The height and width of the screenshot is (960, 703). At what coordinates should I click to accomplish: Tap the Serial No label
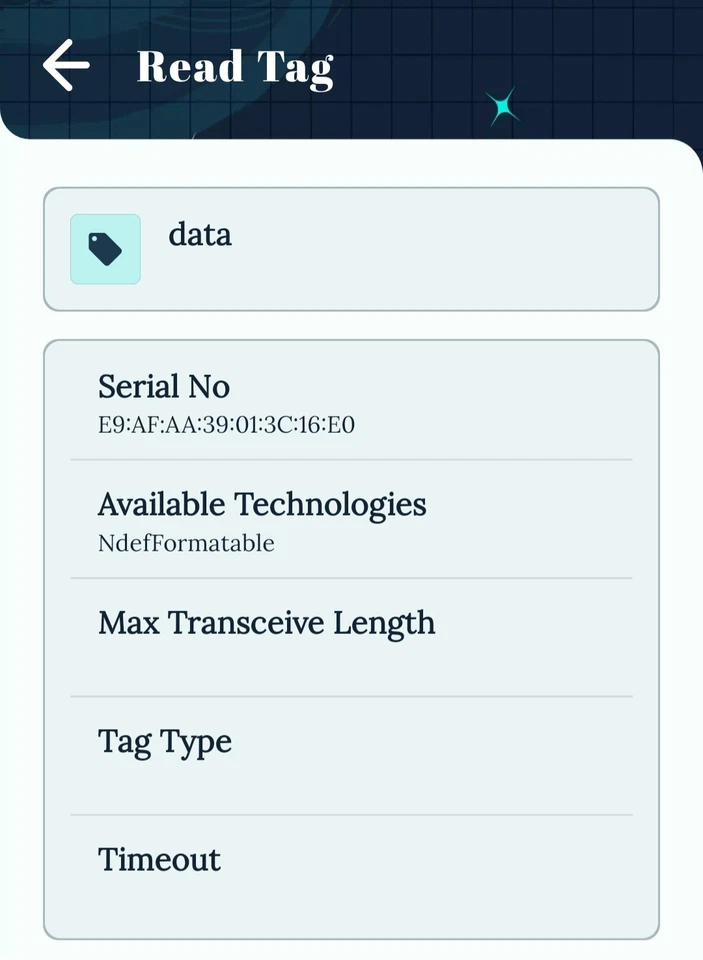[164, 386]
